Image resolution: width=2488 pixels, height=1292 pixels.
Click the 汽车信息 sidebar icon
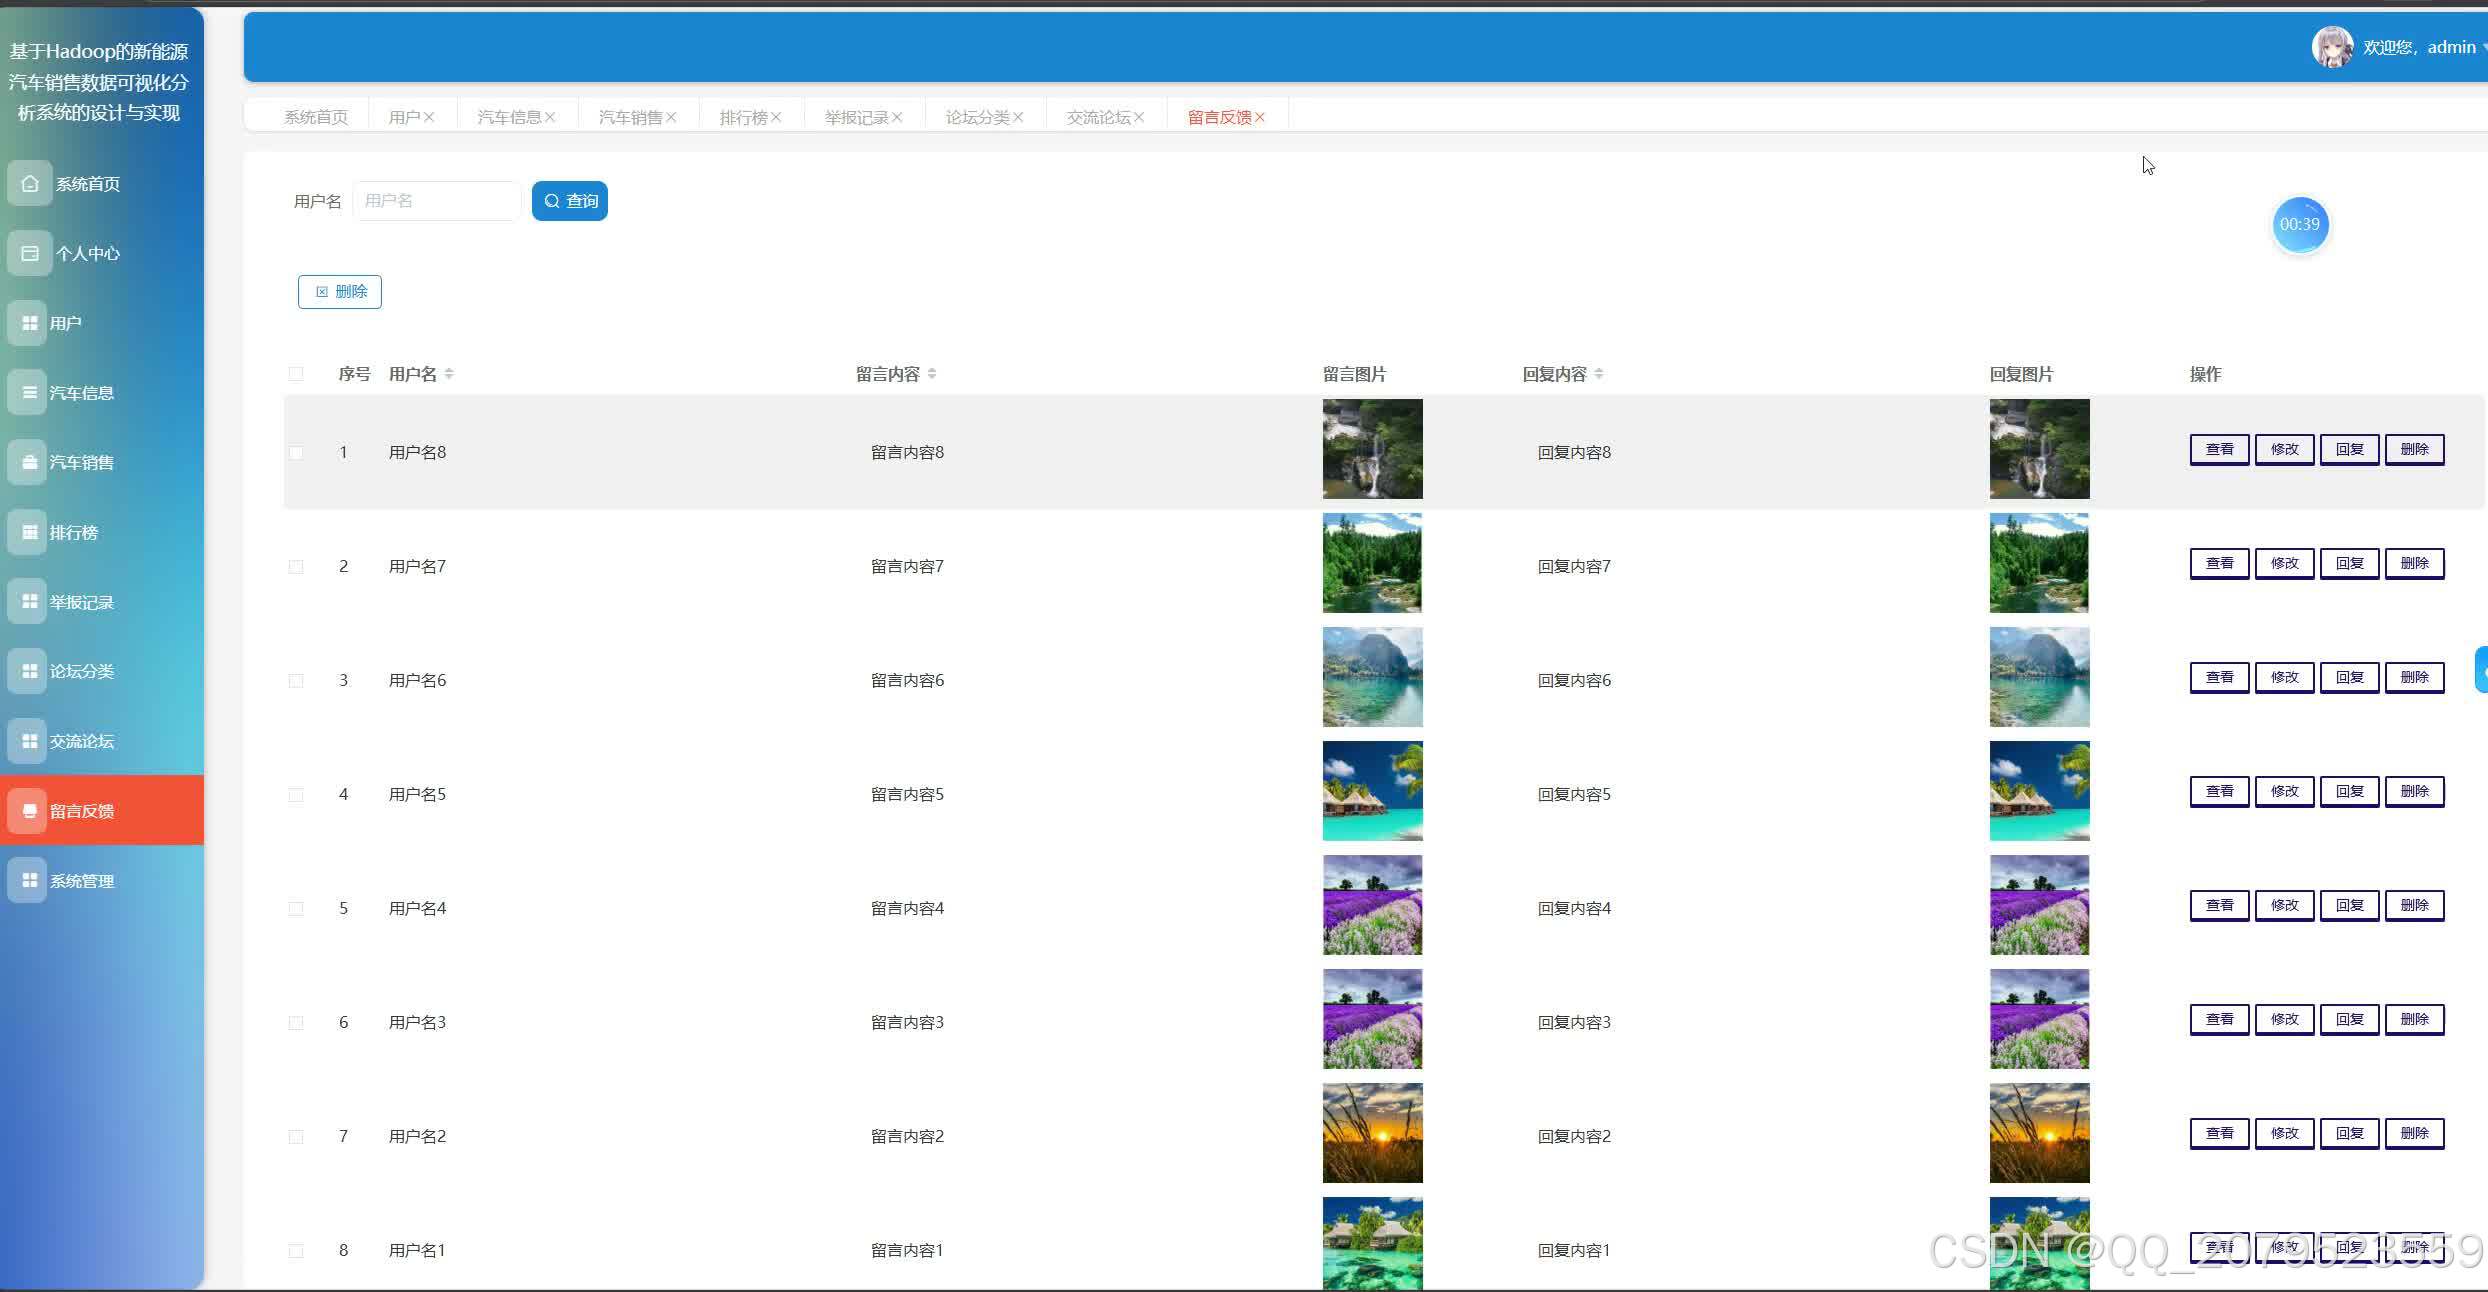pos(30,393)
